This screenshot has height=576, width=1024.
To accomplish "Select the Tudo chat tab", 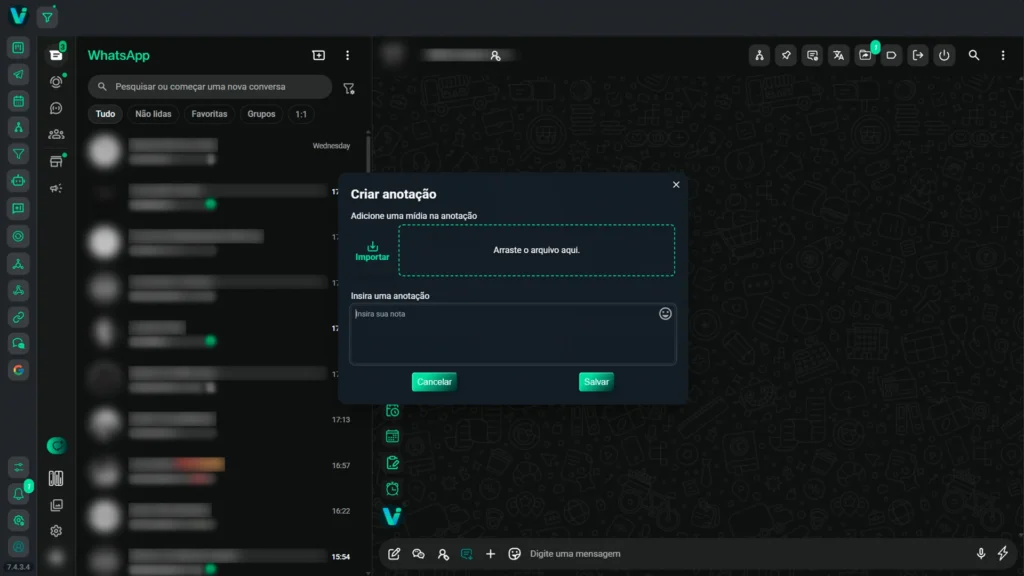I will 105,114.
